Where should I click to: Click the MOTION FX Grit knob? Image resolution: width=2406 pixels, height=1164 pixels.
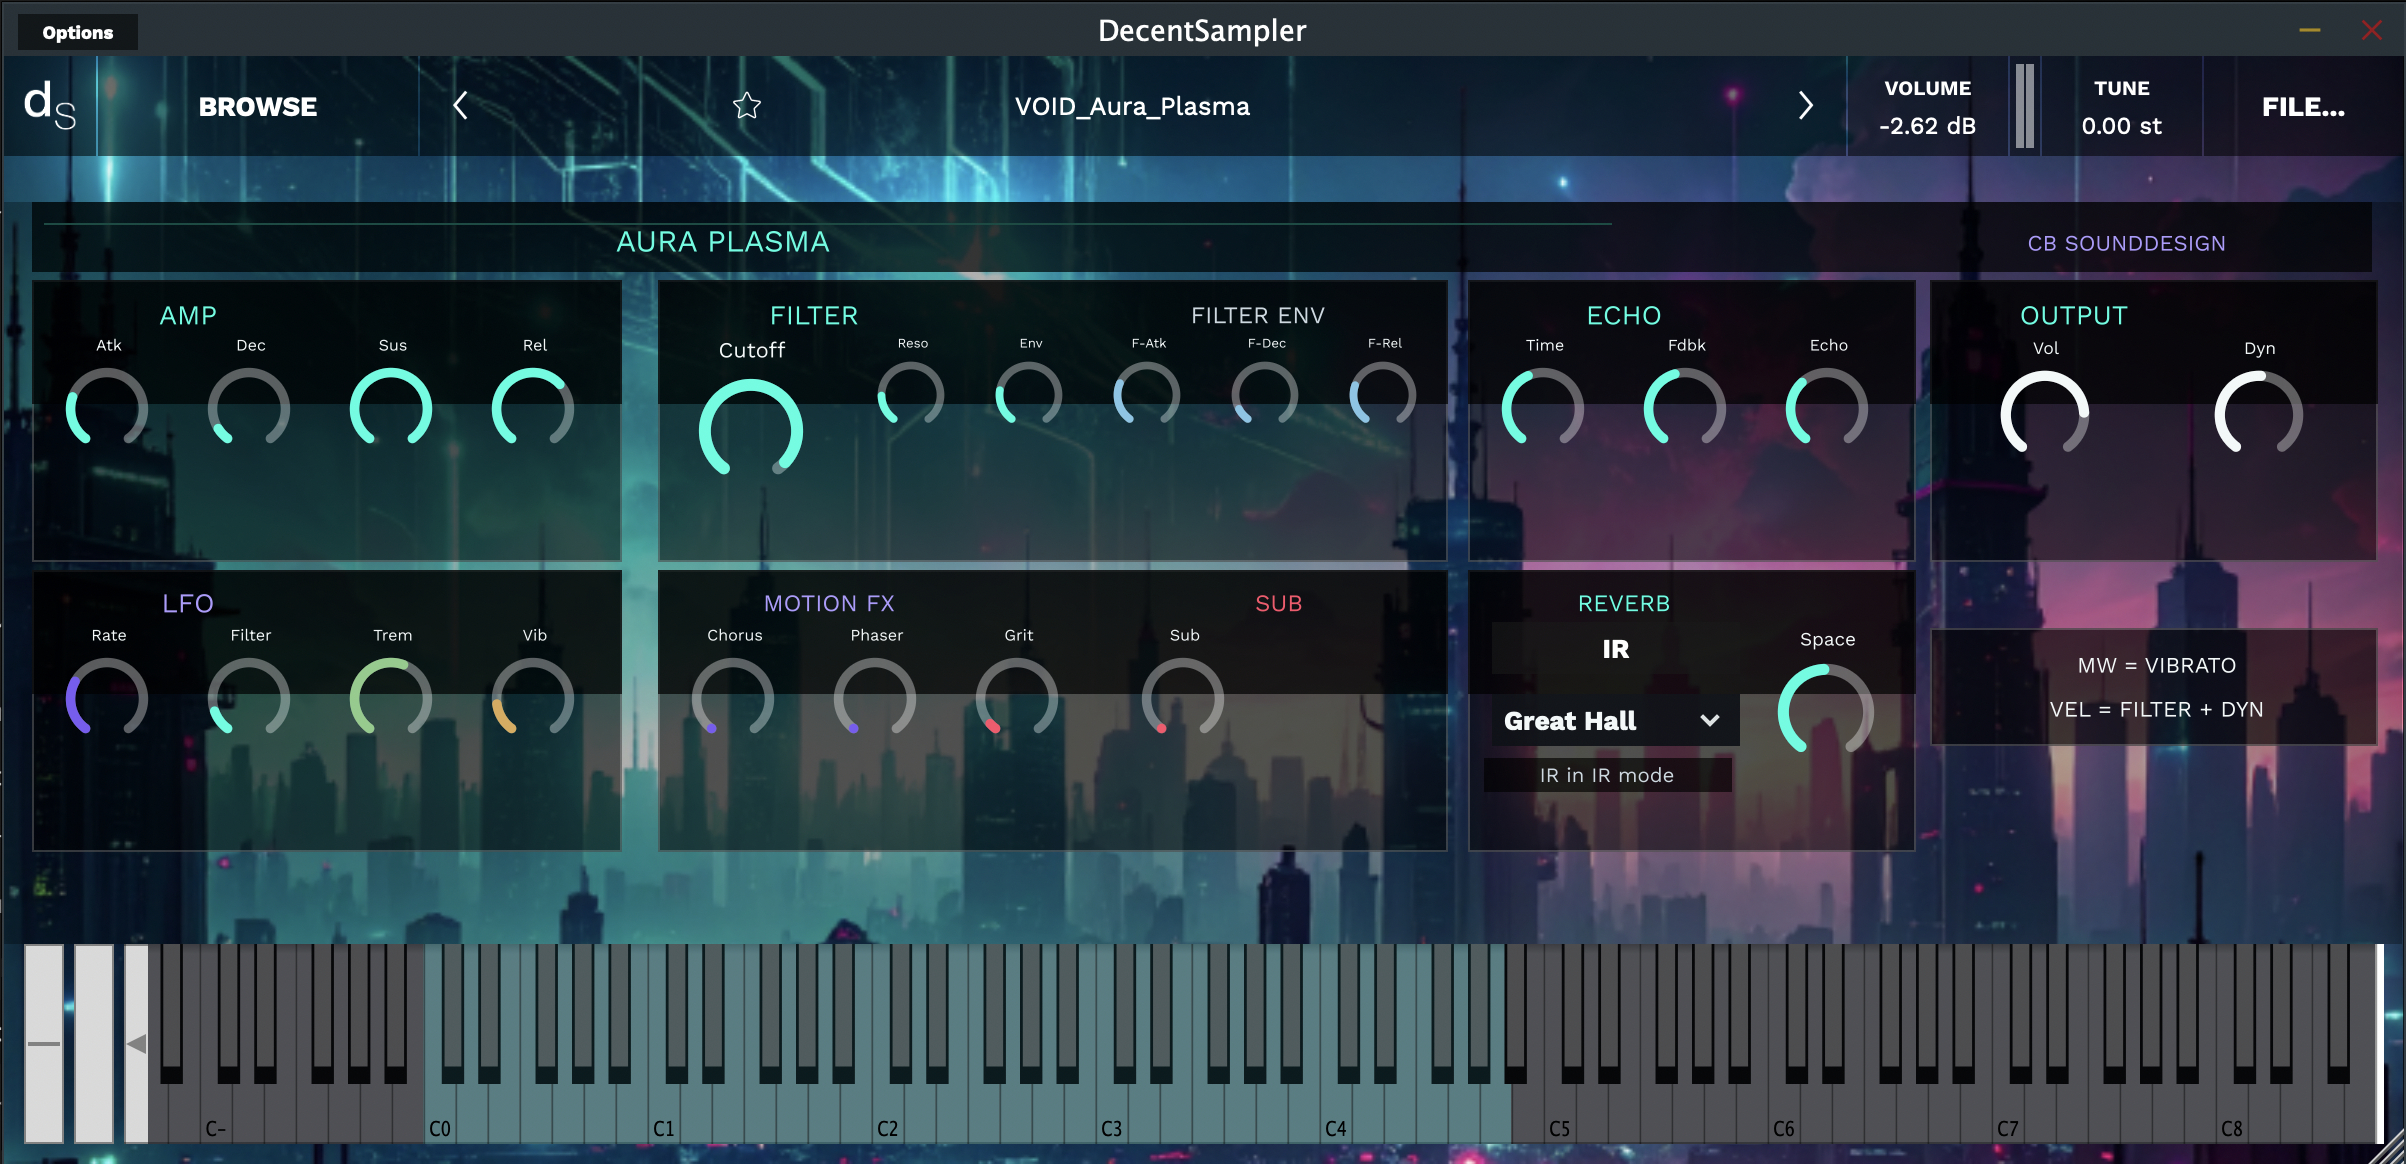tap(1017, 698)
